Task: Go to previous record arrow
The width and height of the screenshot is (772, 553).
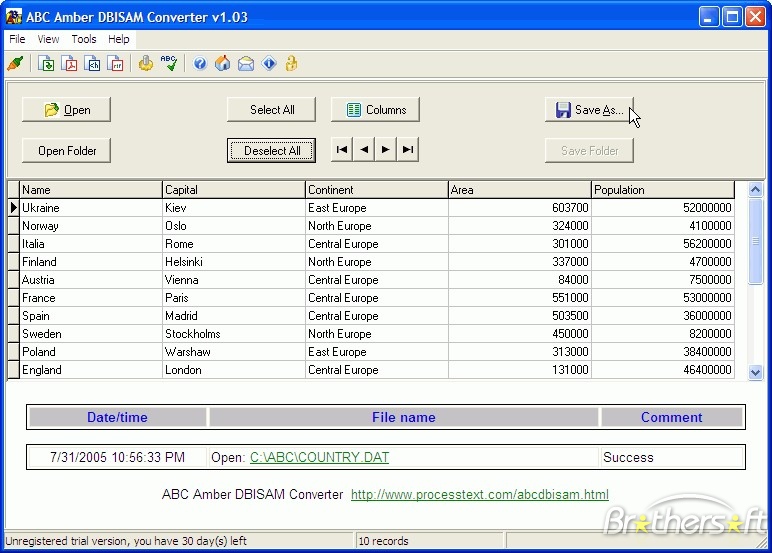Action: point(364,150)
